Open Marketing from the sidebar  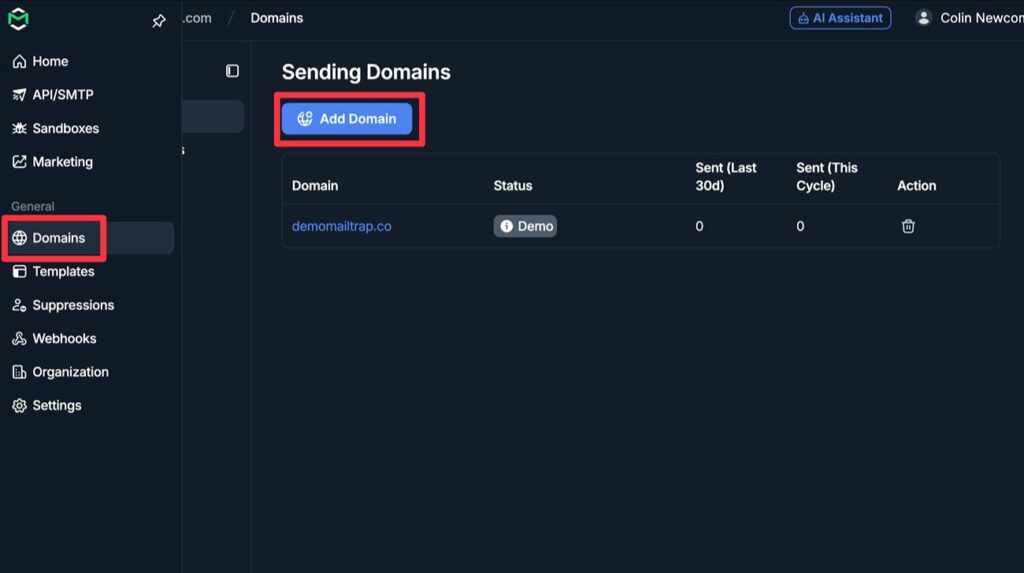[52, 162]
